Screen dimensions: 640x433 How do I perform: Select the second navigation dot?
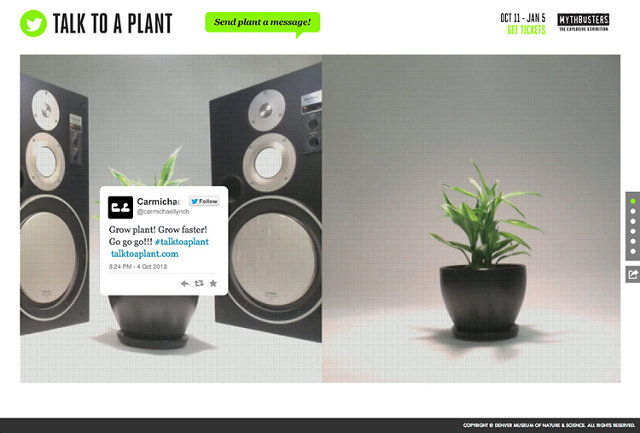633,211
